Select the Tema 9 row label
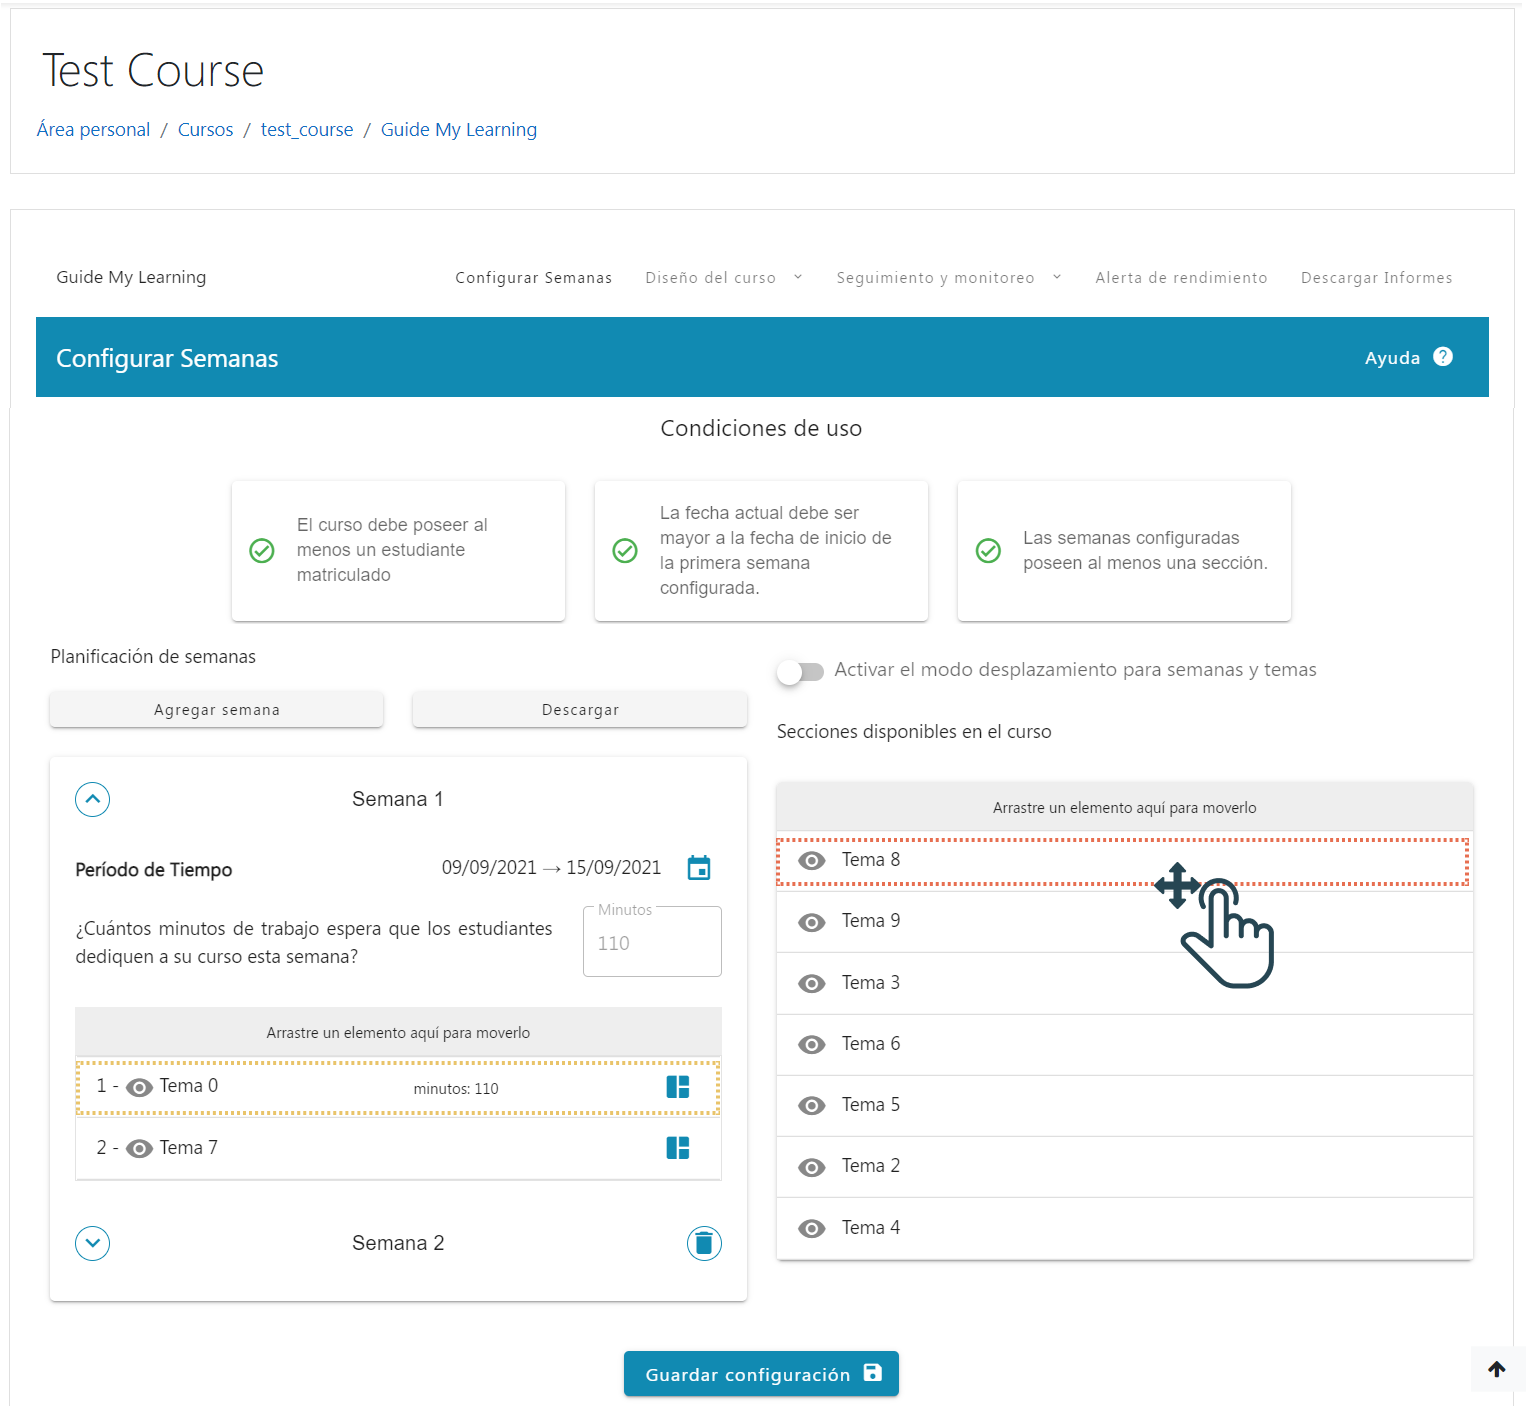 871,921
